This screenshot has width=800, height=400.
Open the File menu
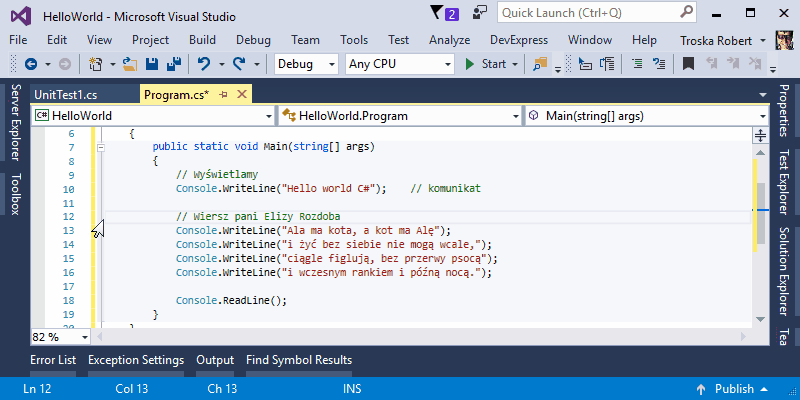18,40
